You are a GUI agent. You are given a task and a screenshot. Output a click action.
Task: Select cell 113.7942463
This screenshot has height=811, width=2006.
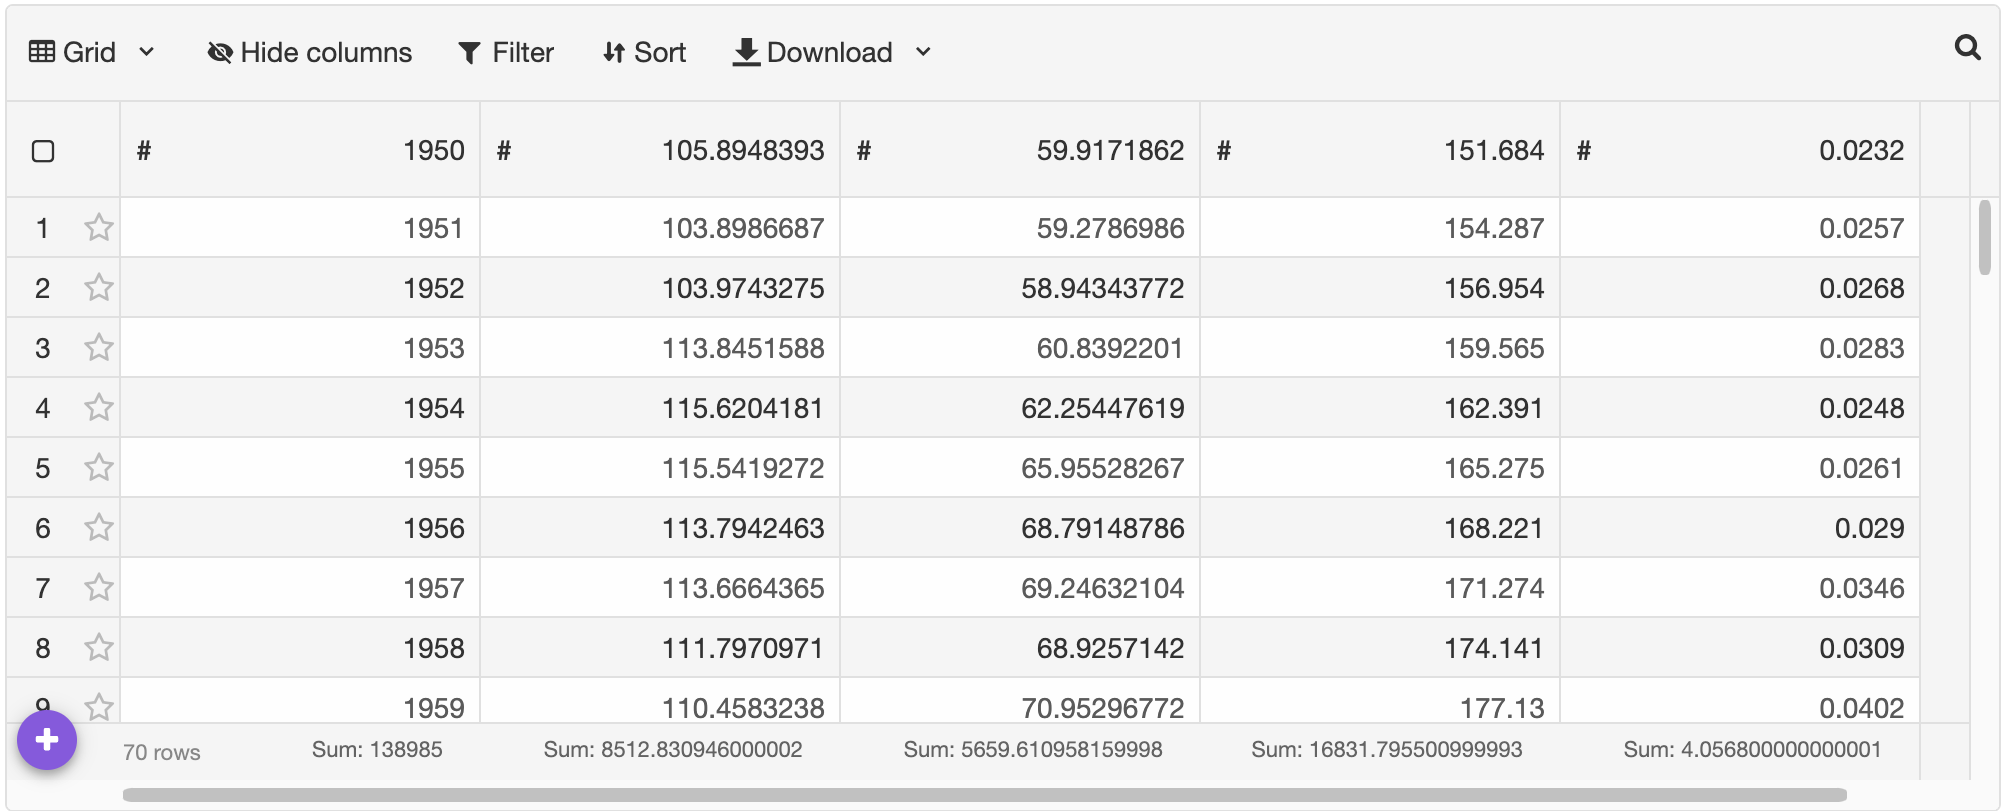660,528
